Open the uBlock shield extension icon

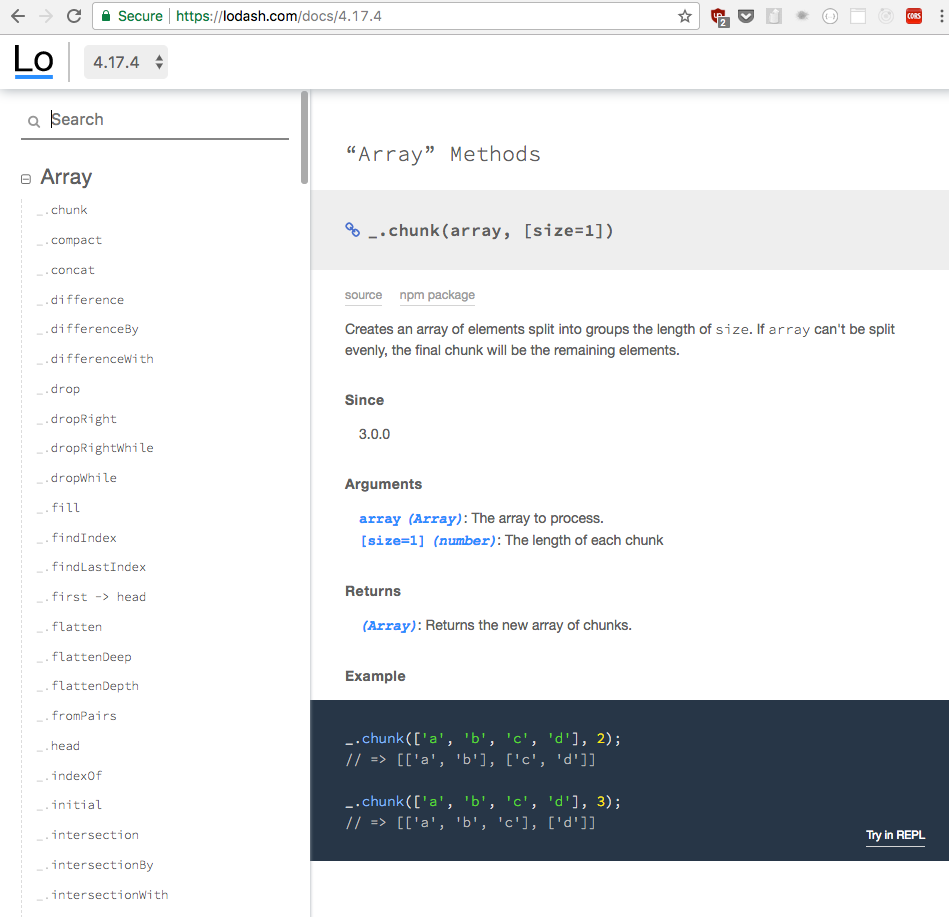[719, 17]
